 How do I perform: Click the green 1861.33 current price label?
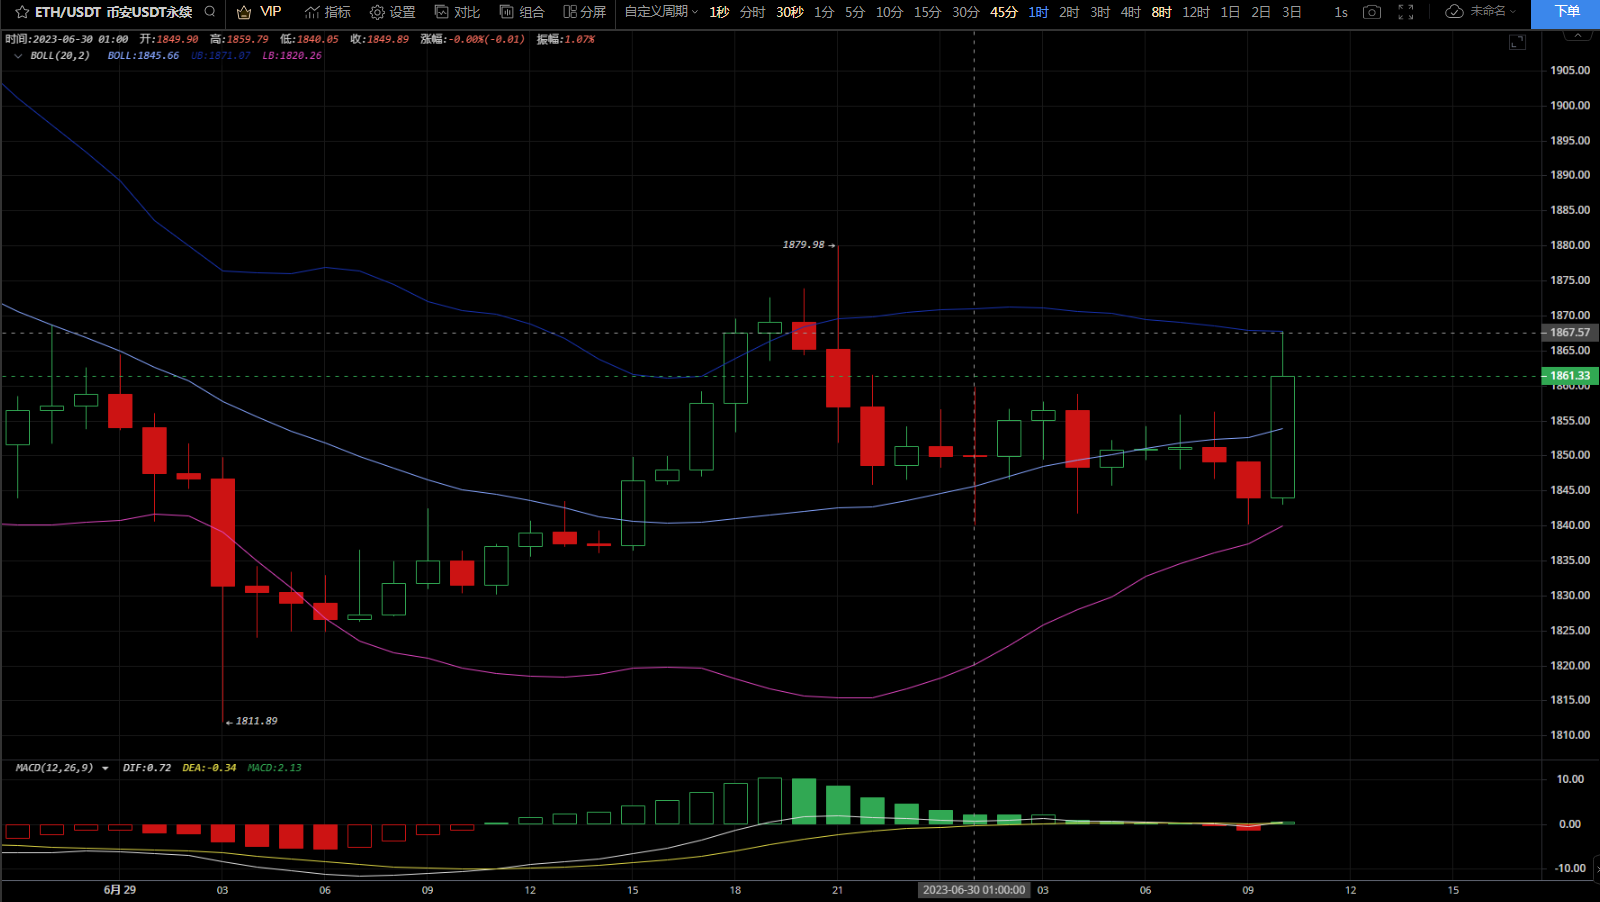point(1570,376)
